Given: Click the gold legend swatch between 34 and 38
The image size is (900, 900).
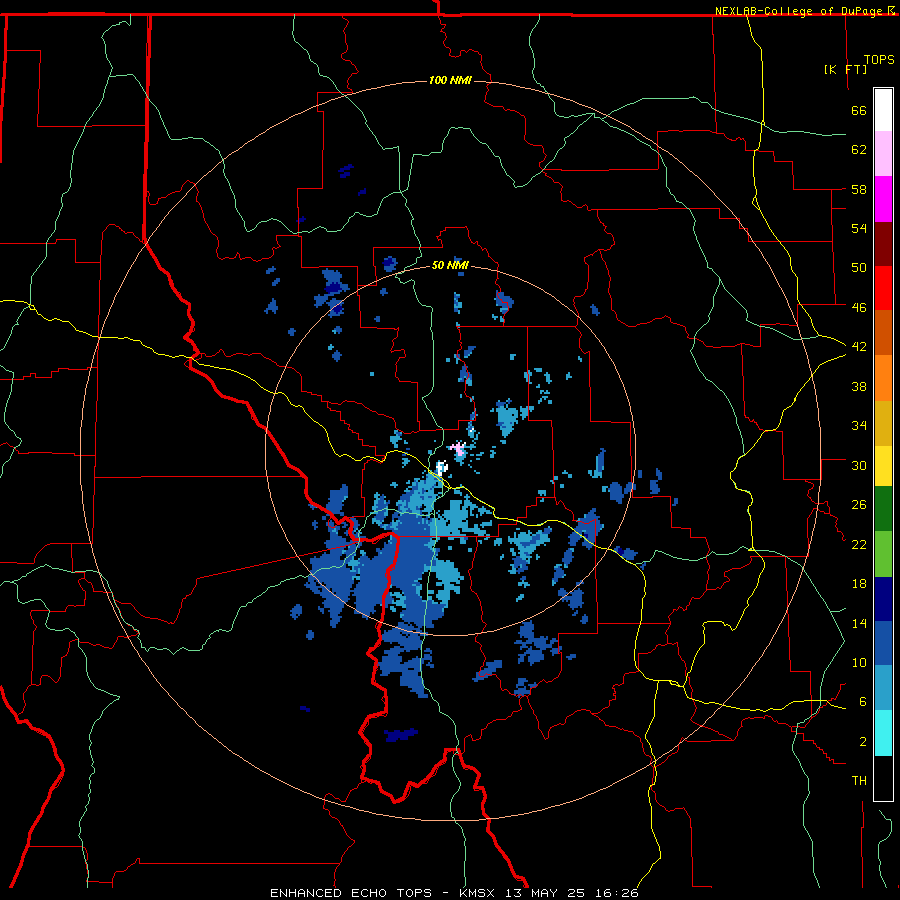Looking at the screenshot, I should point(883,423).
